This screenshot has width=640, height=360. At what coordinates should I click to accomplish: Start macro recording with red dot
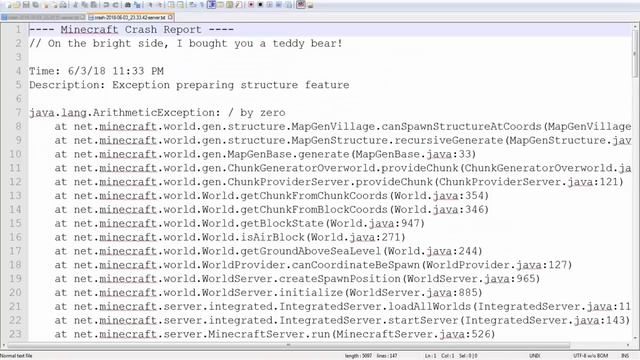coord(251,5)
